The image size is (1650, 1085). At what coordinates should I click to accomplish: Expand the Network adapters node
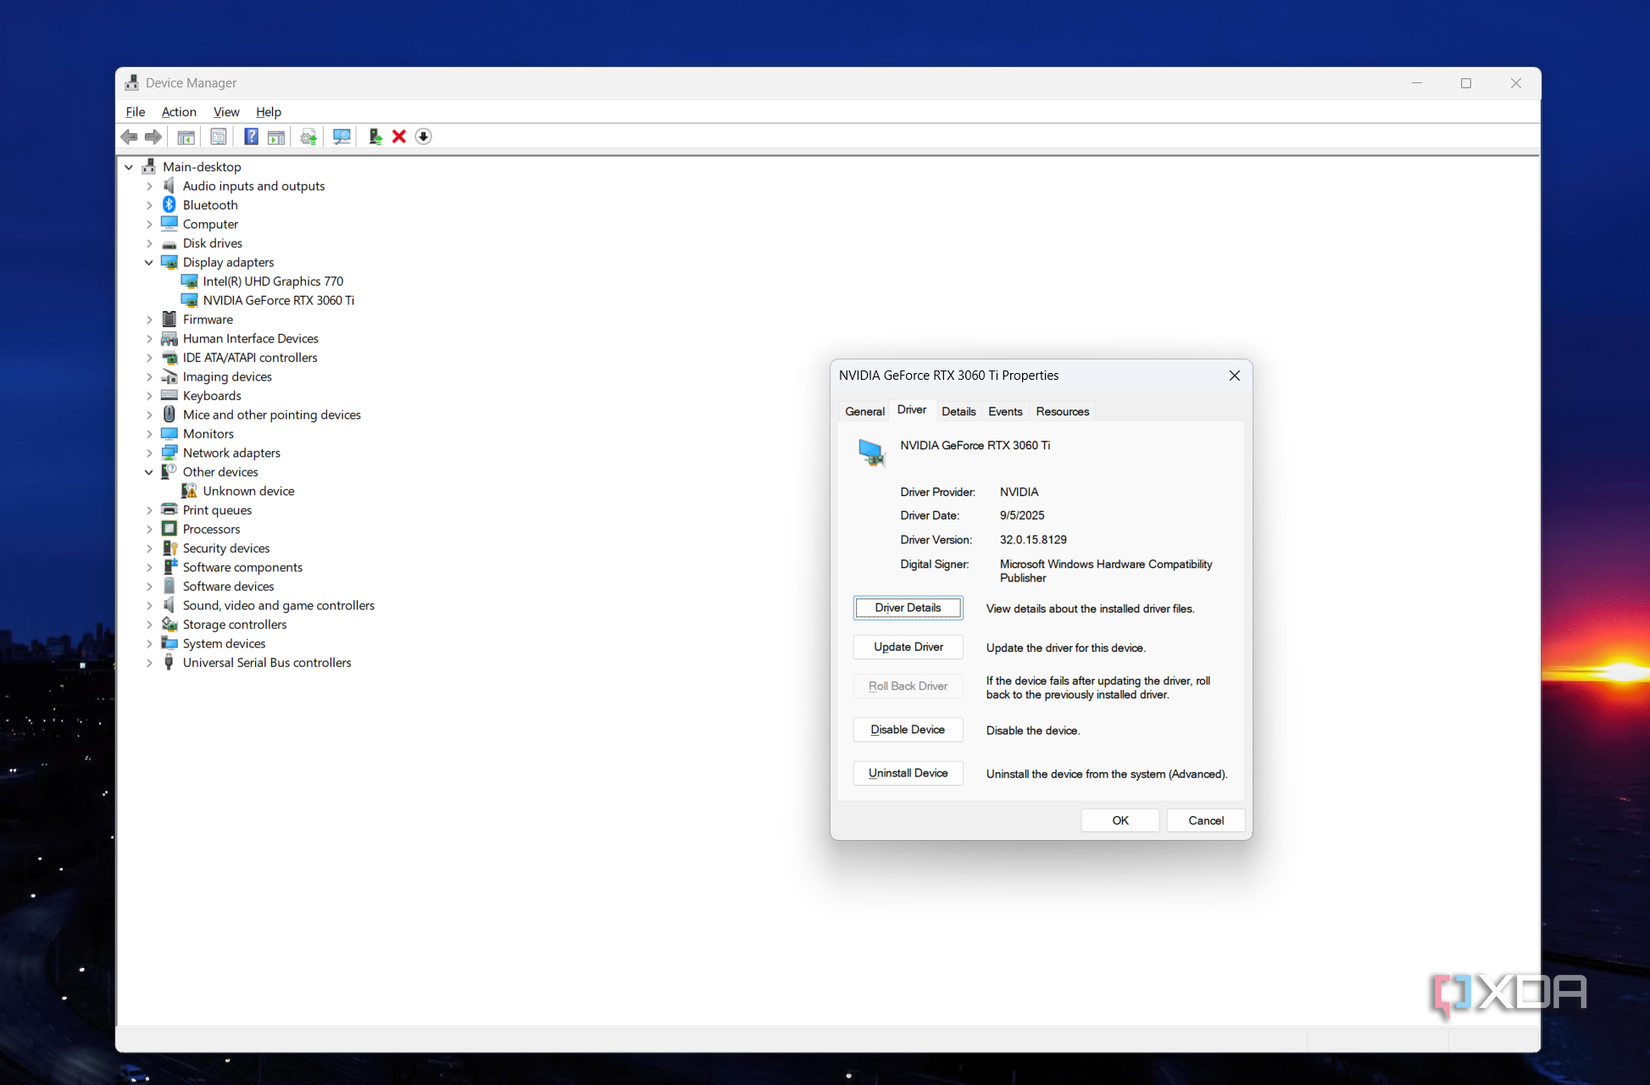pos(149,453)
